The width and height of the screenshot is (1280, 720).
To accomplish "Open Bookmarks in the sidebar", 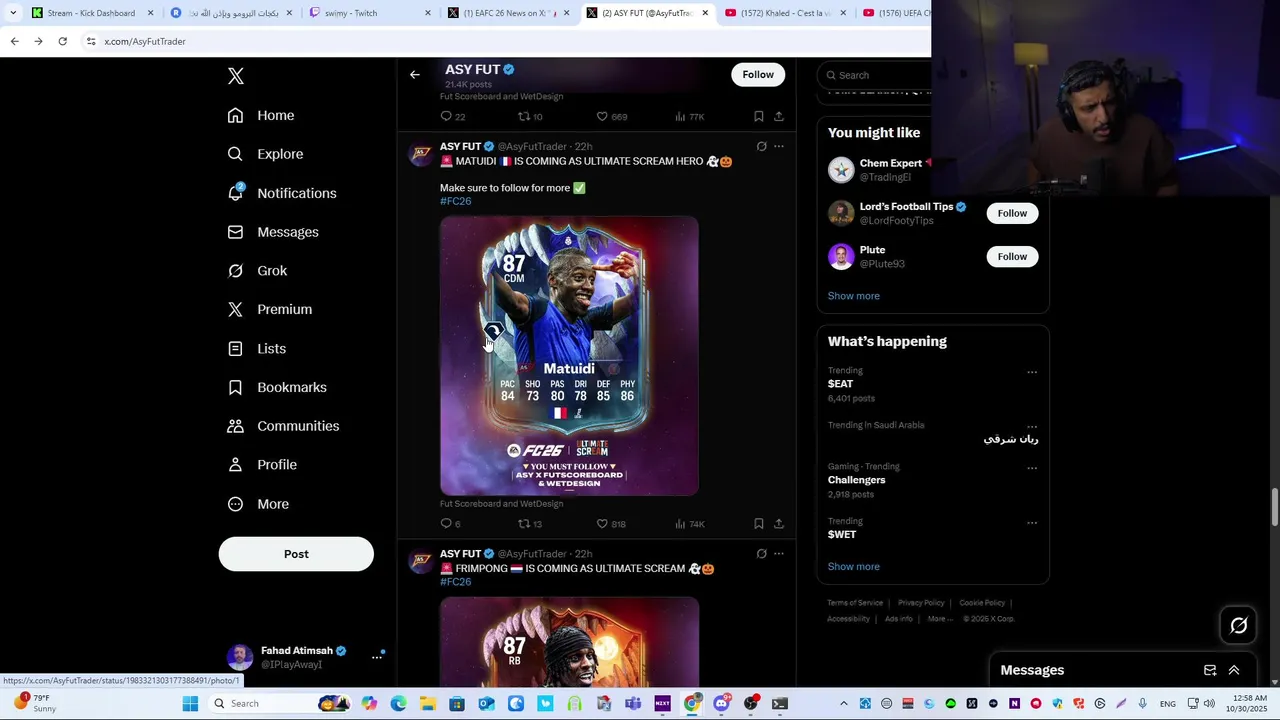I will click(276, 387).
